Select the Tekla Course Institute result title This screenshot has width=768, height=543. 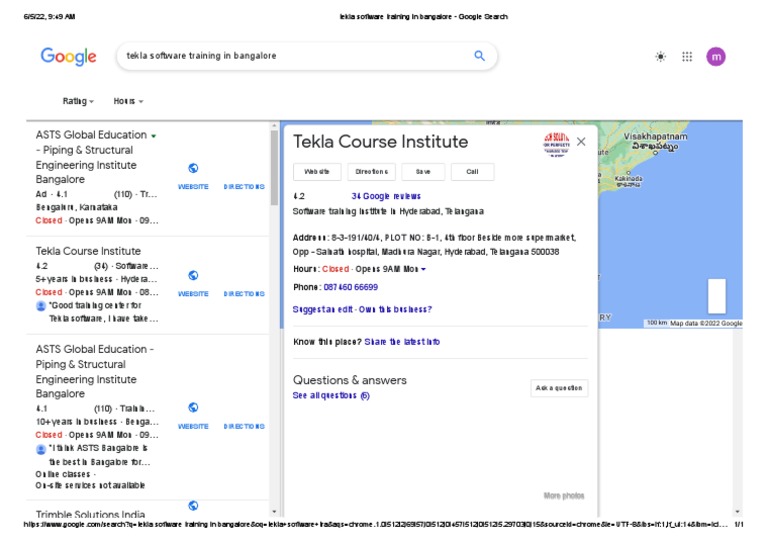click(88, 251)
